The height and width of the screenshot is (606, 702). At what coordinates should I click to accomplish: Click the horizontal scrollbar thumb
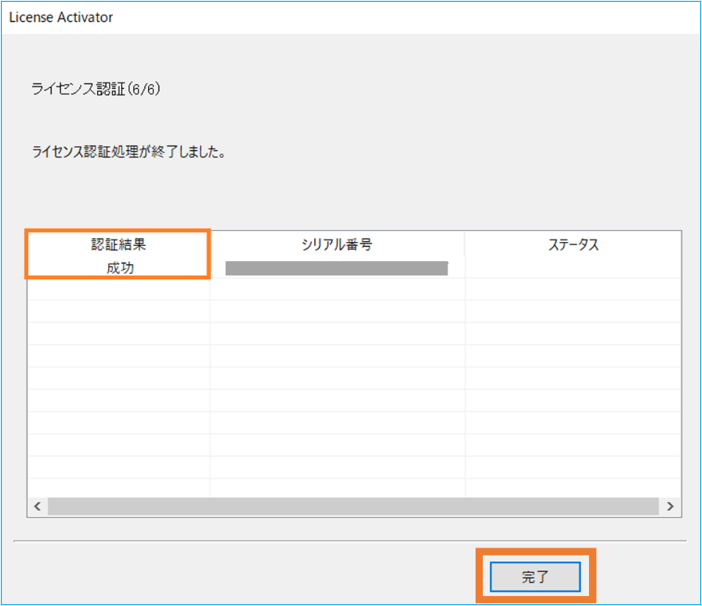coord(352,507)
